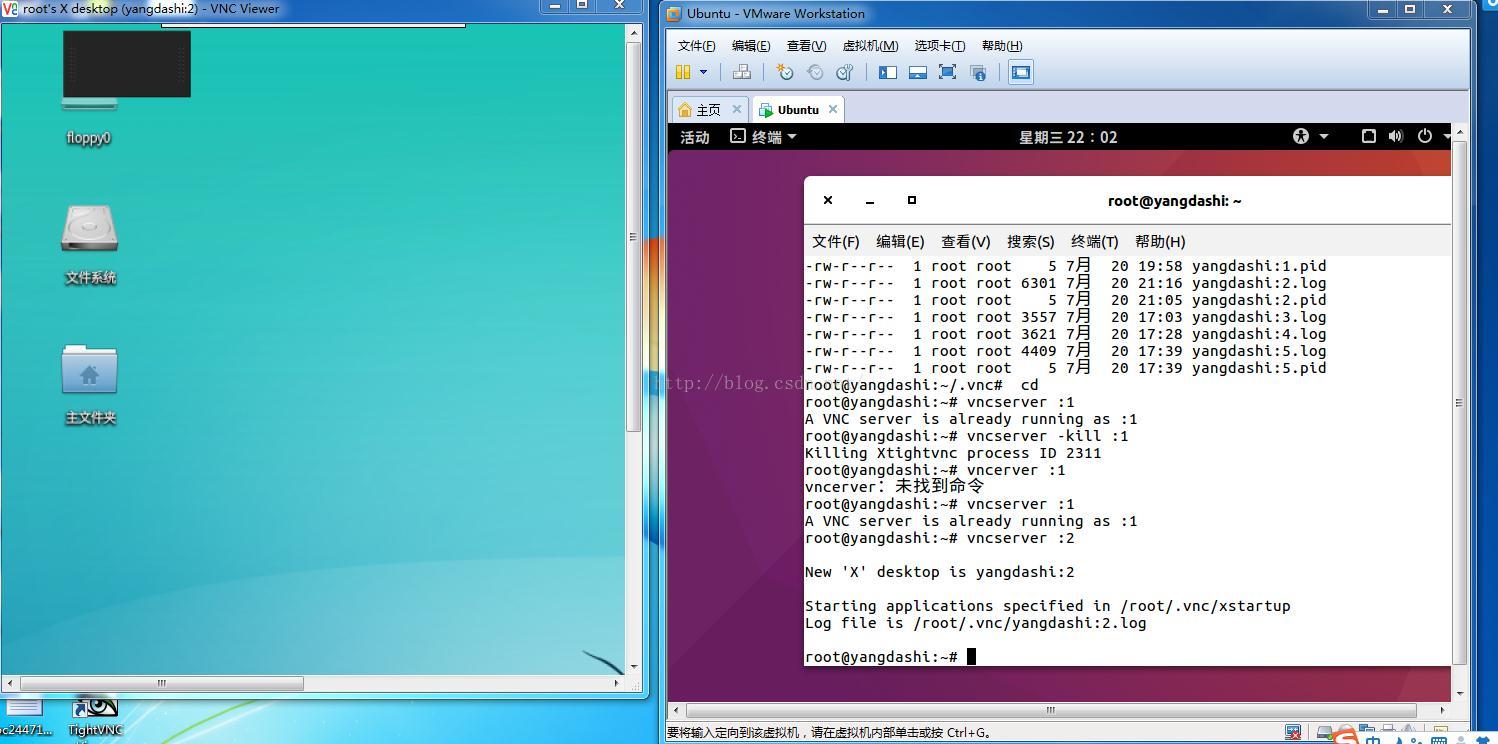Image resolution: width=1498 pixels, height=744 pixels.
Task: Click the hard disk device icon in VMware status bar
Action: (1325, 733)
